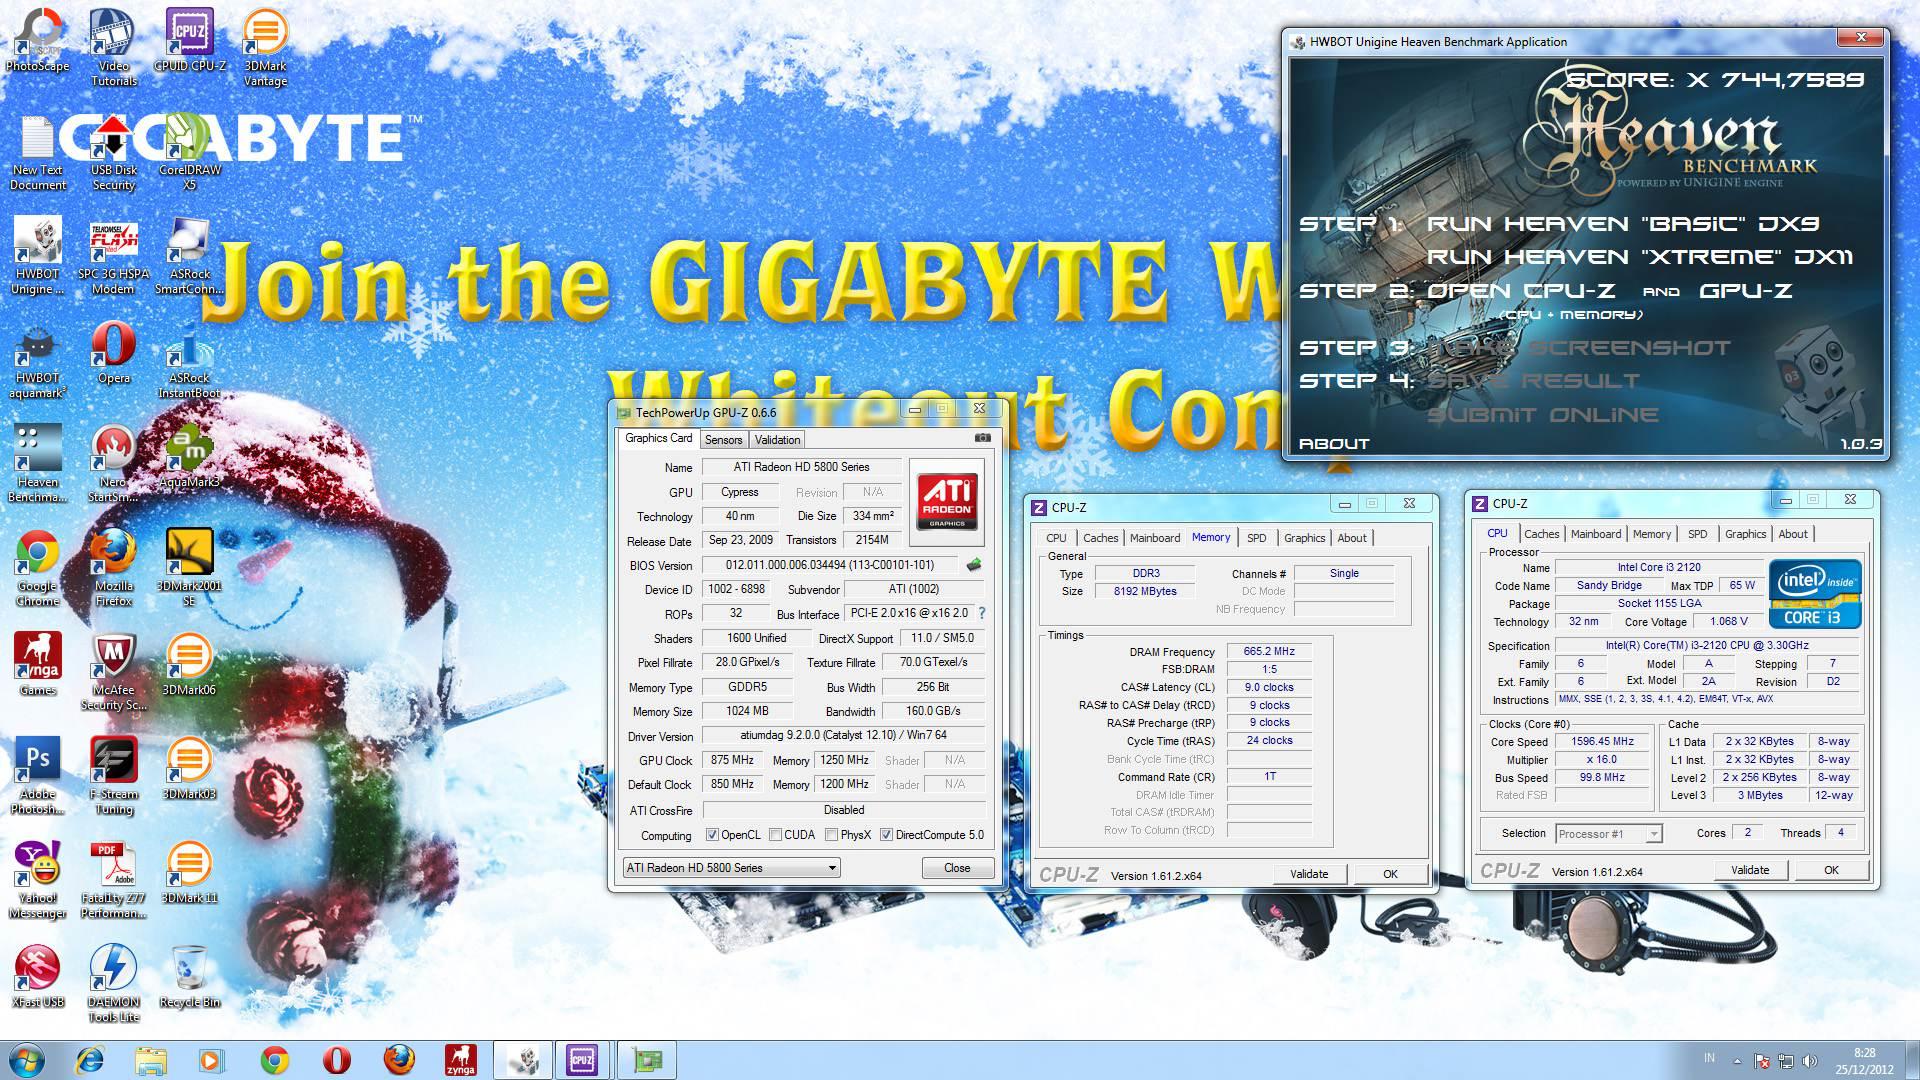Viewport: 1920px width, 1080px height.
Task: Click RUN HEAVEN "BASIC" DX9 in HWBOT app
Action: pos(1622,224)
